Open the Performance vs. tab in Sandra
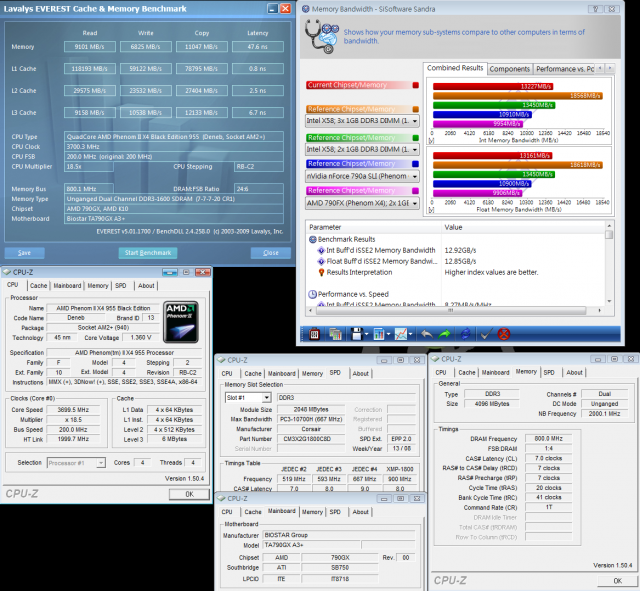This screenshot has width=640, height=591. 564,69
